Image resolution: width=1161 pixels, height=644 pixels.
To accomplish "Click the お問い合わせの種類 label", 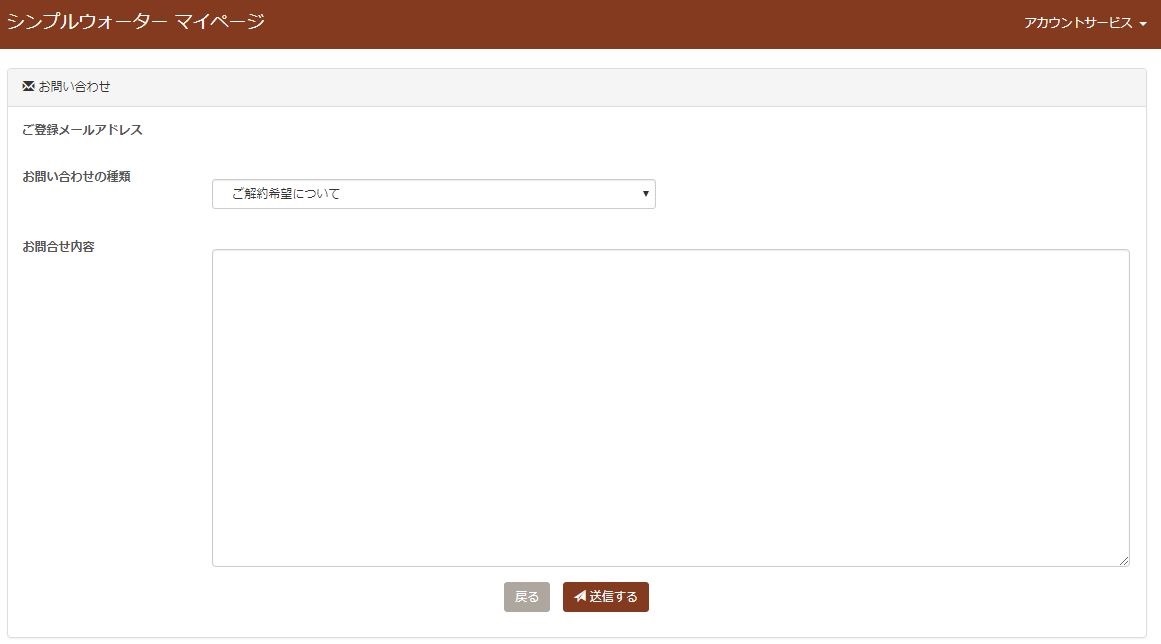I will click(x=76, y=177).
